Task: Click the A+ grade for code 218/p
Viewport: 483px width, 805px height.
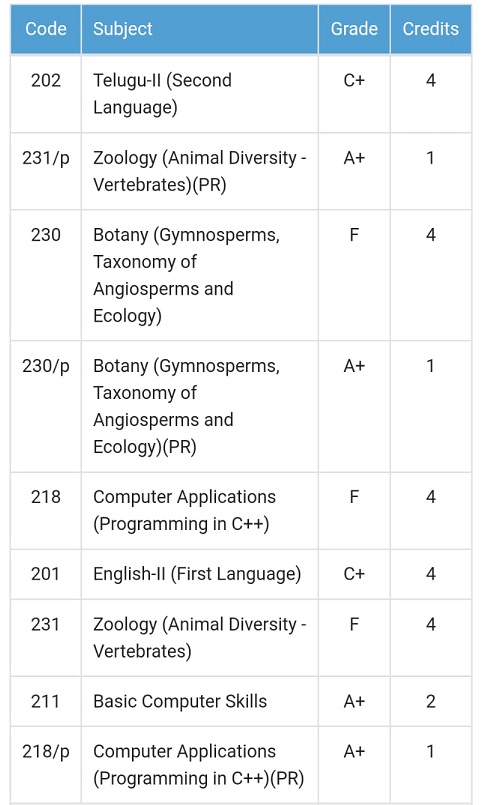Action: 354,752
